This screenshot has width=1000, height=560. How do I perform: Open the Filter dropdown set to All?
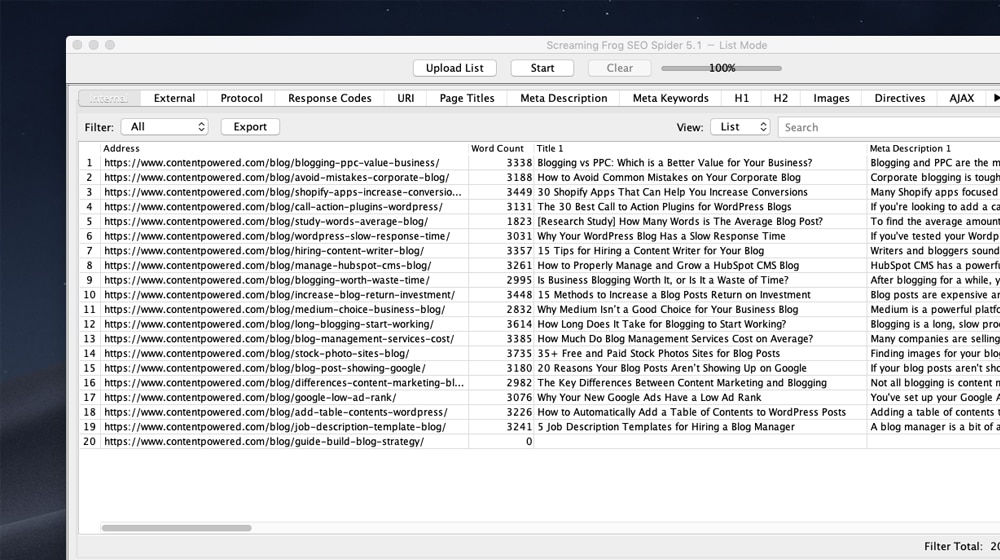(x=165, y=127)
